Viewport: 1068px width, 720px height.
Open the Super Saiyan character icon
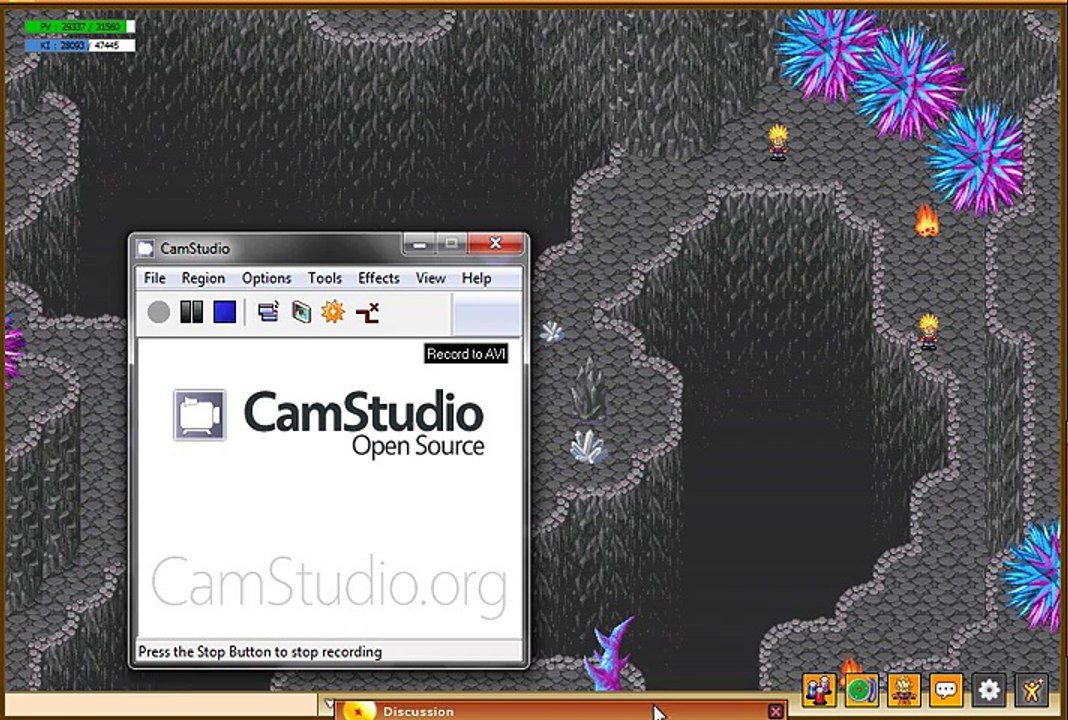pyautogui.click(x=904, y=690)
